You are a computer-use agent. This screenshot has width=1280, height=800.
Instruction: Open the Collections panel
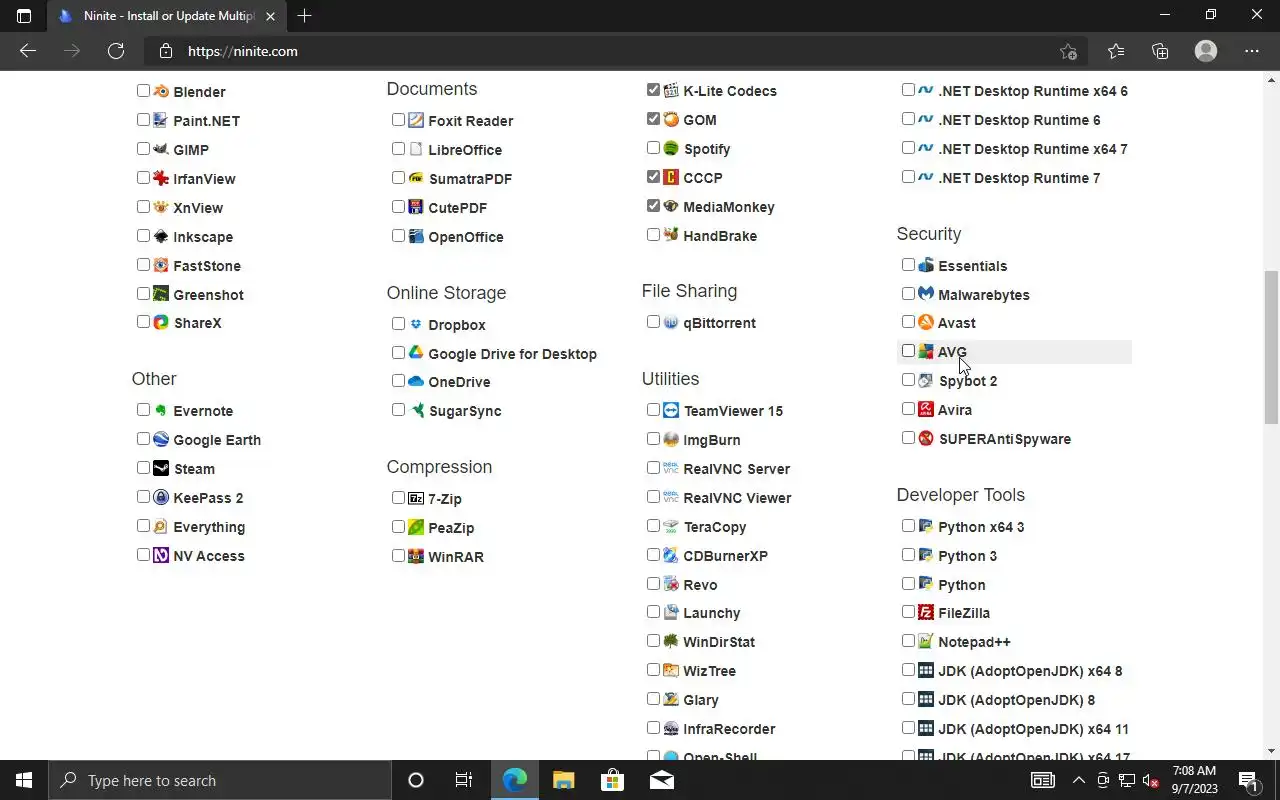point(1160,51)
